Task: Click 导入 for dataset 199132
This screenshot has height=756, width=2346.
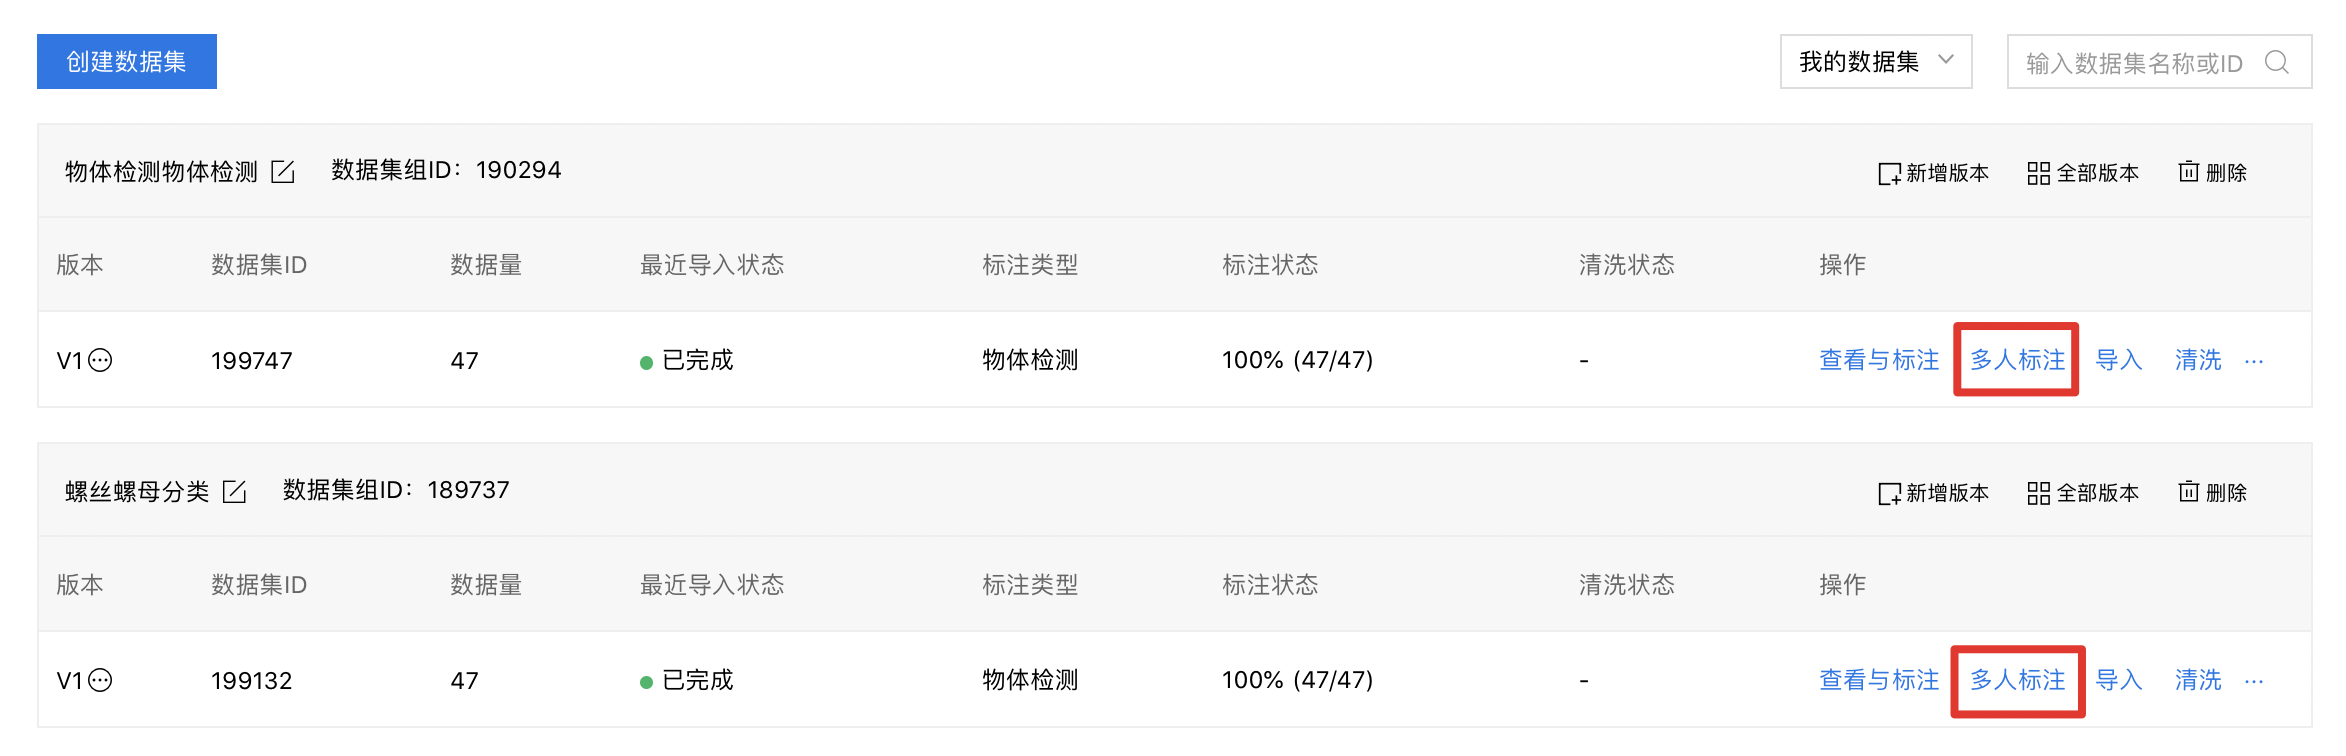Action: 2118,680
